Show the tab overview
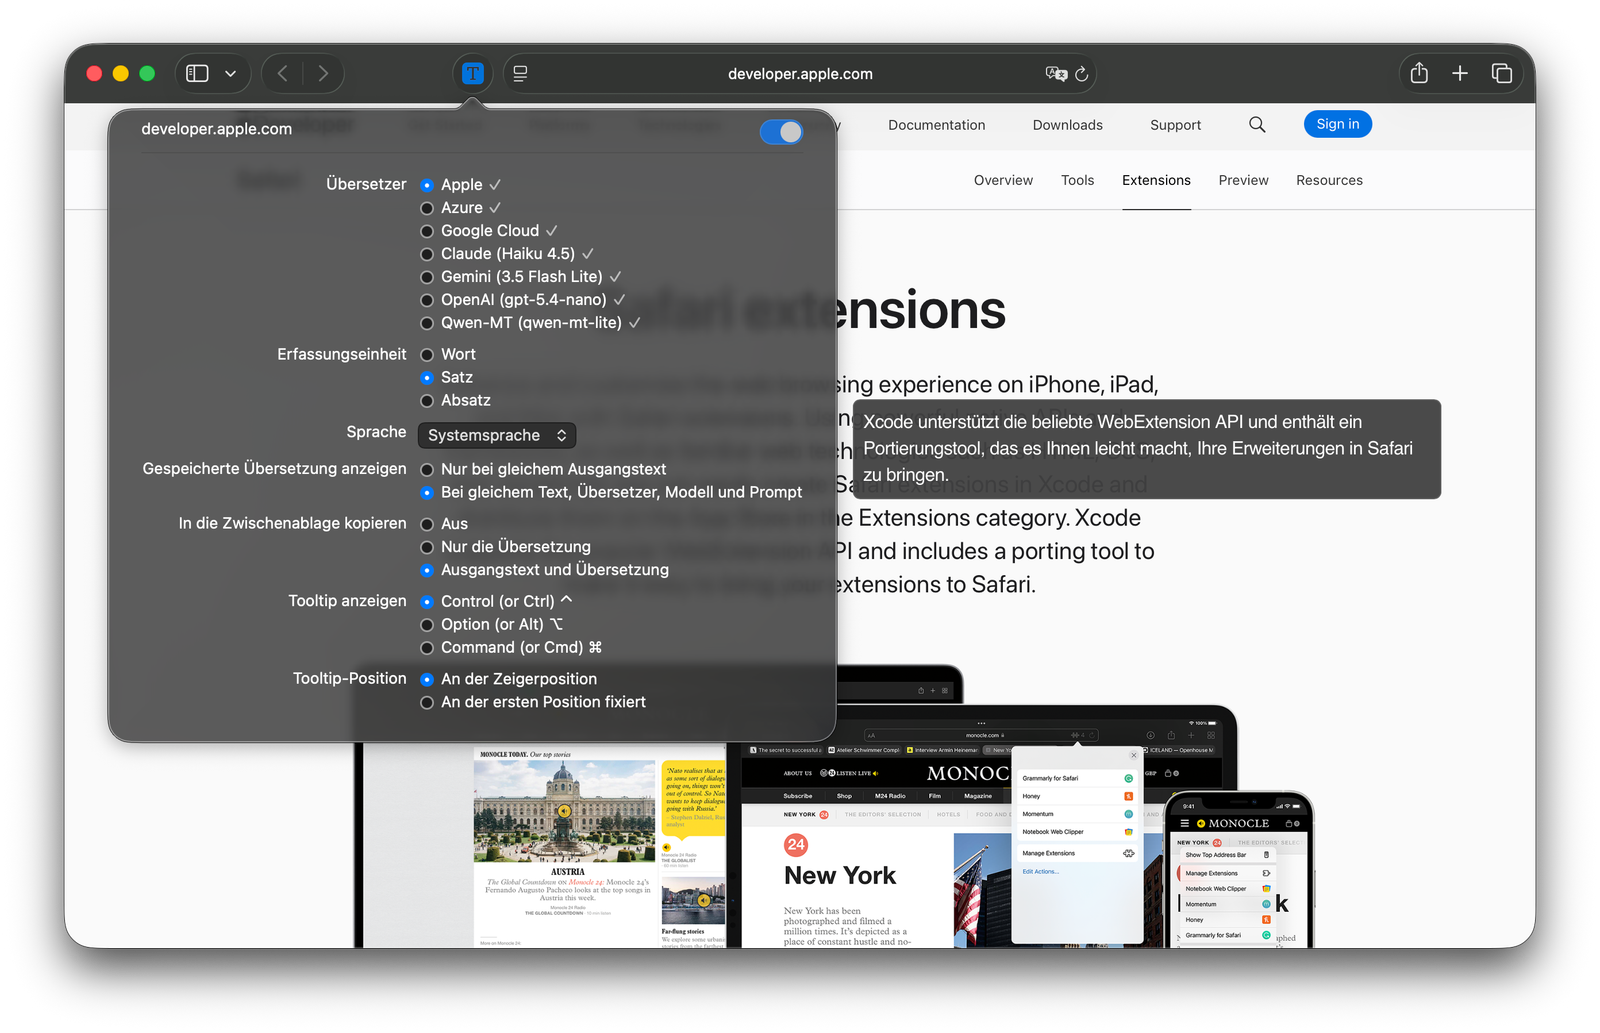The width and height of the screenshot is (1600, 1033). tap(1501, 73)
